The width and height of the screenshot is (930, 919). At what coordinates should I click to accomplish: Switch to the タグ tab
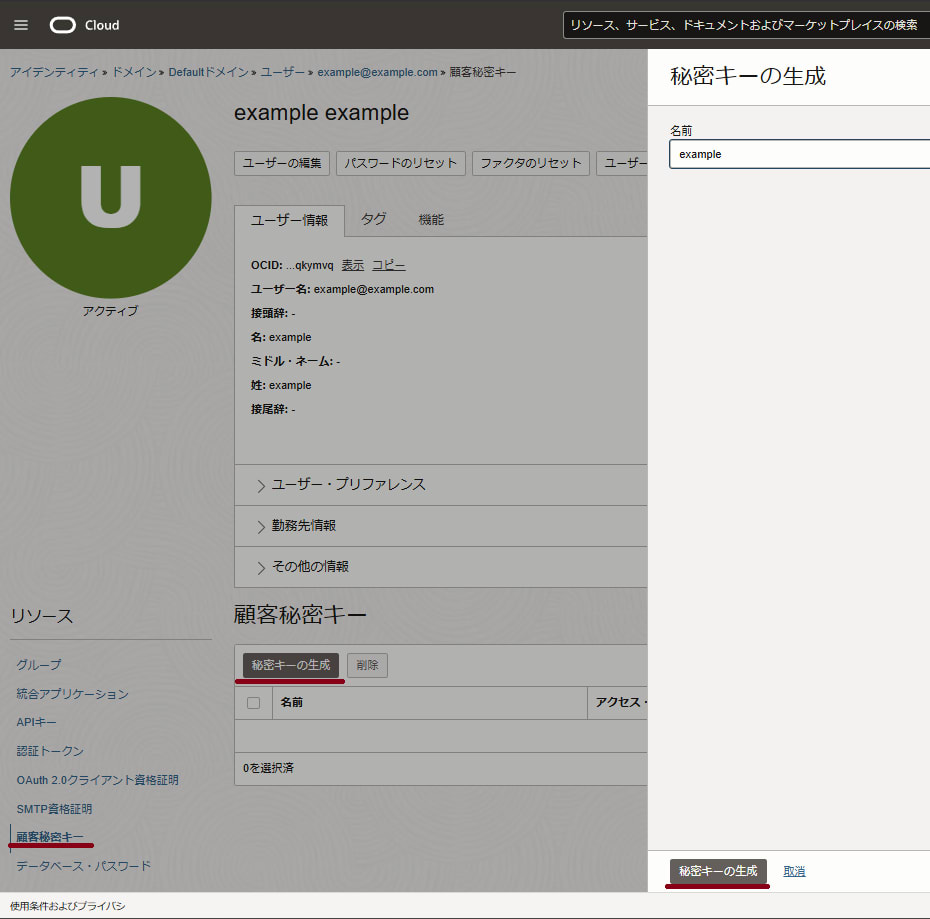coord(374,219)
